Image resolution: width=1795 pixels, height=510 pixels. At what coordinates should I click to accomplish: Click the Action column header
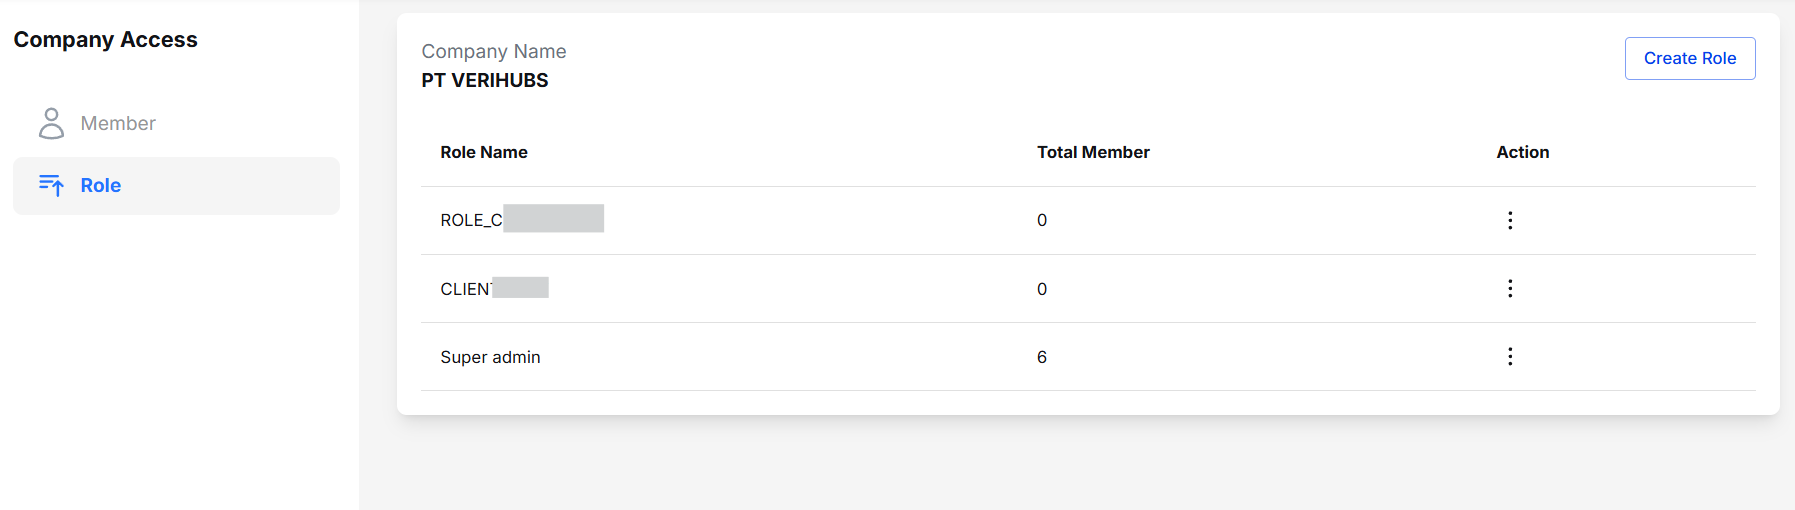1522,152
